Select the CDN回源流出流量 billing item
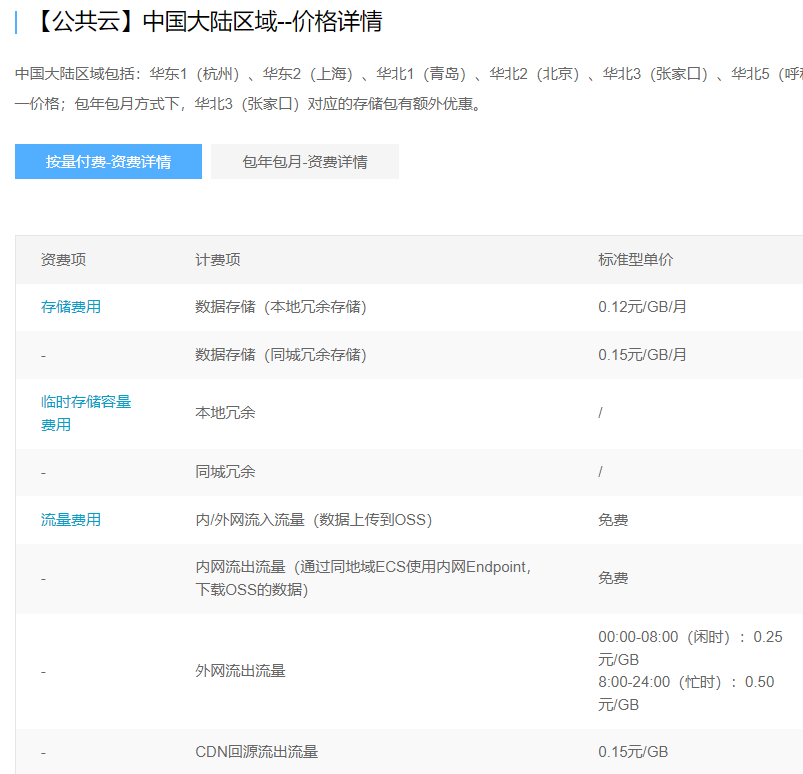This screenshot has height=774, width=803. coord(257,751)
